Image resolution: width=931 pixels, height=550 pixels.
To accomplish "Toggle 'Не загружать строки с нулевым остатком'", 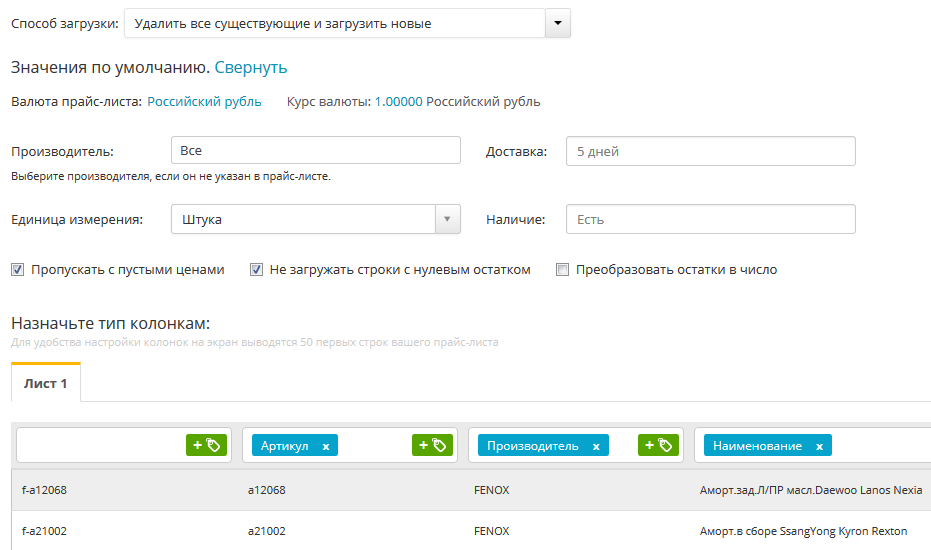I will [257, 270].
